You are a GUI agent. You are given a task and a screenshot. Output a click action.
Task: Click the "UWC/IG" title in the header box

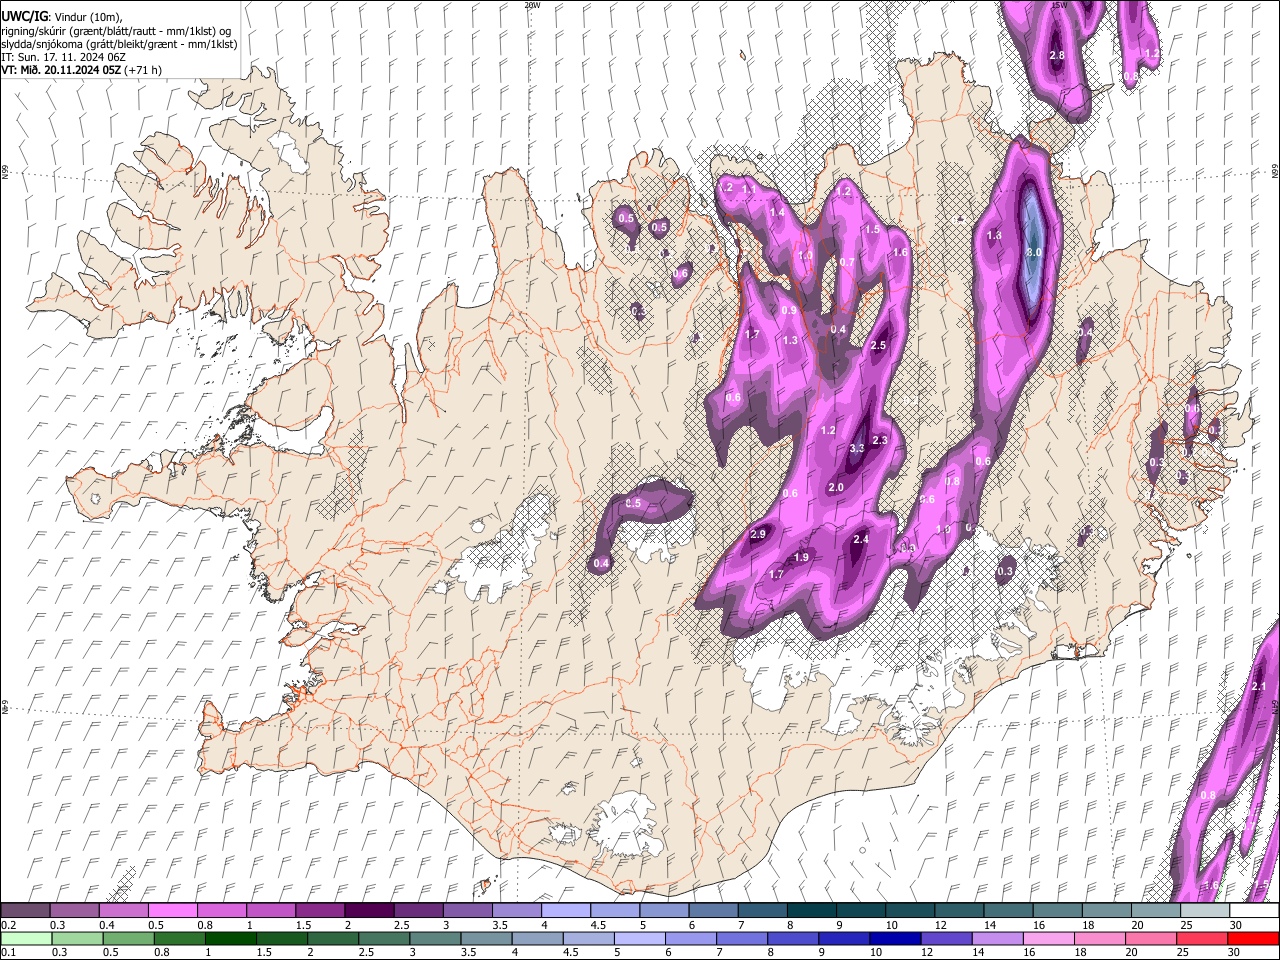24,16
